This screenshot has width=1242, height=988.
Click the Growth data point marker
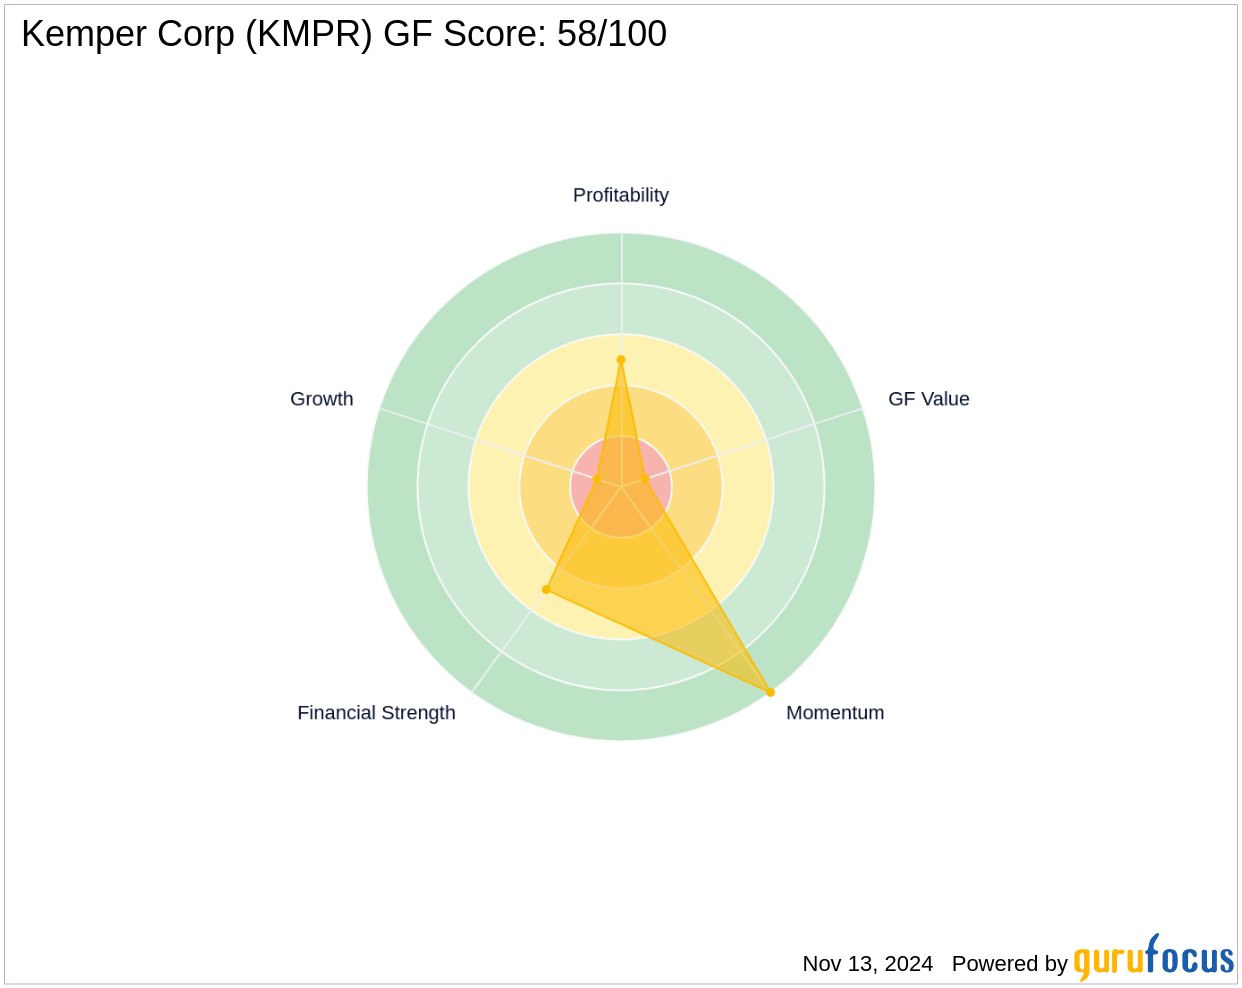[597, 480]
